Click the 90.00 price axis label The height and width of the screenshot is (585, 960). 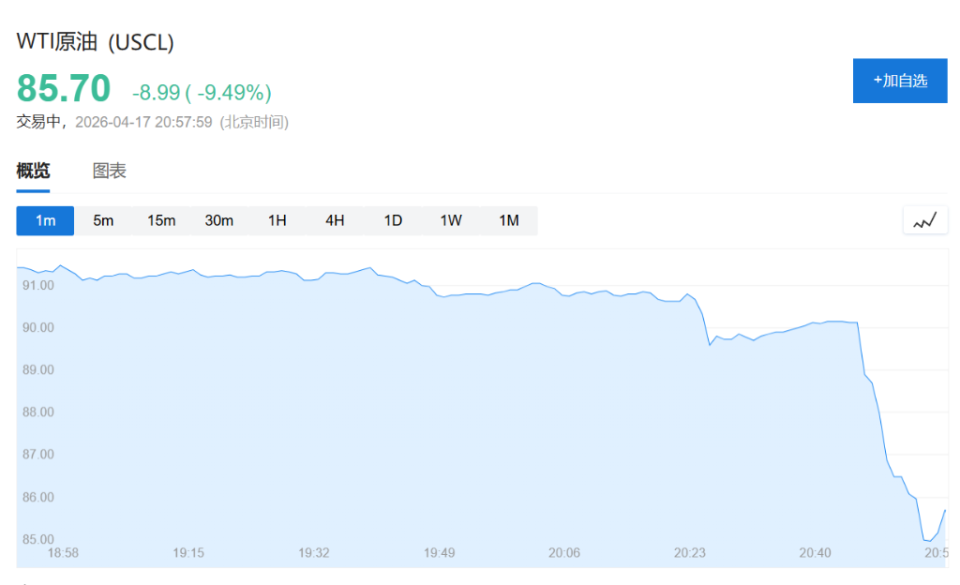coord(36,328)
